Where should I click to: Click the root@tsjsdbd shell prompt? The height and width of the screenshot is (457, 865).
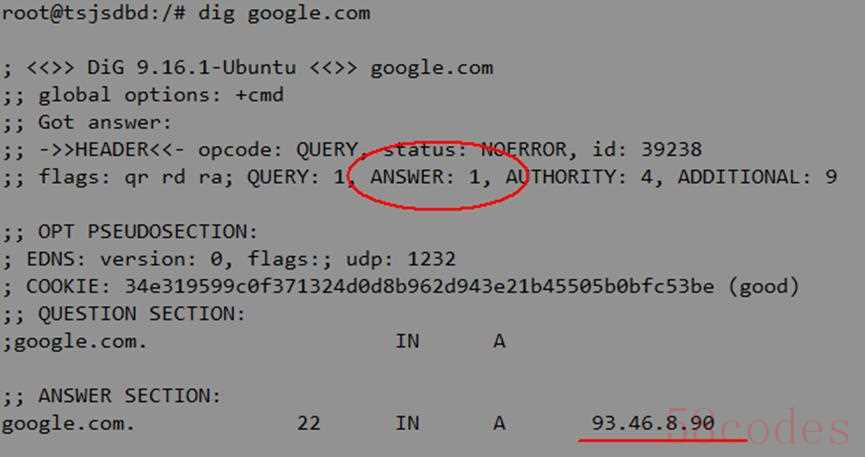click(94, 13)
